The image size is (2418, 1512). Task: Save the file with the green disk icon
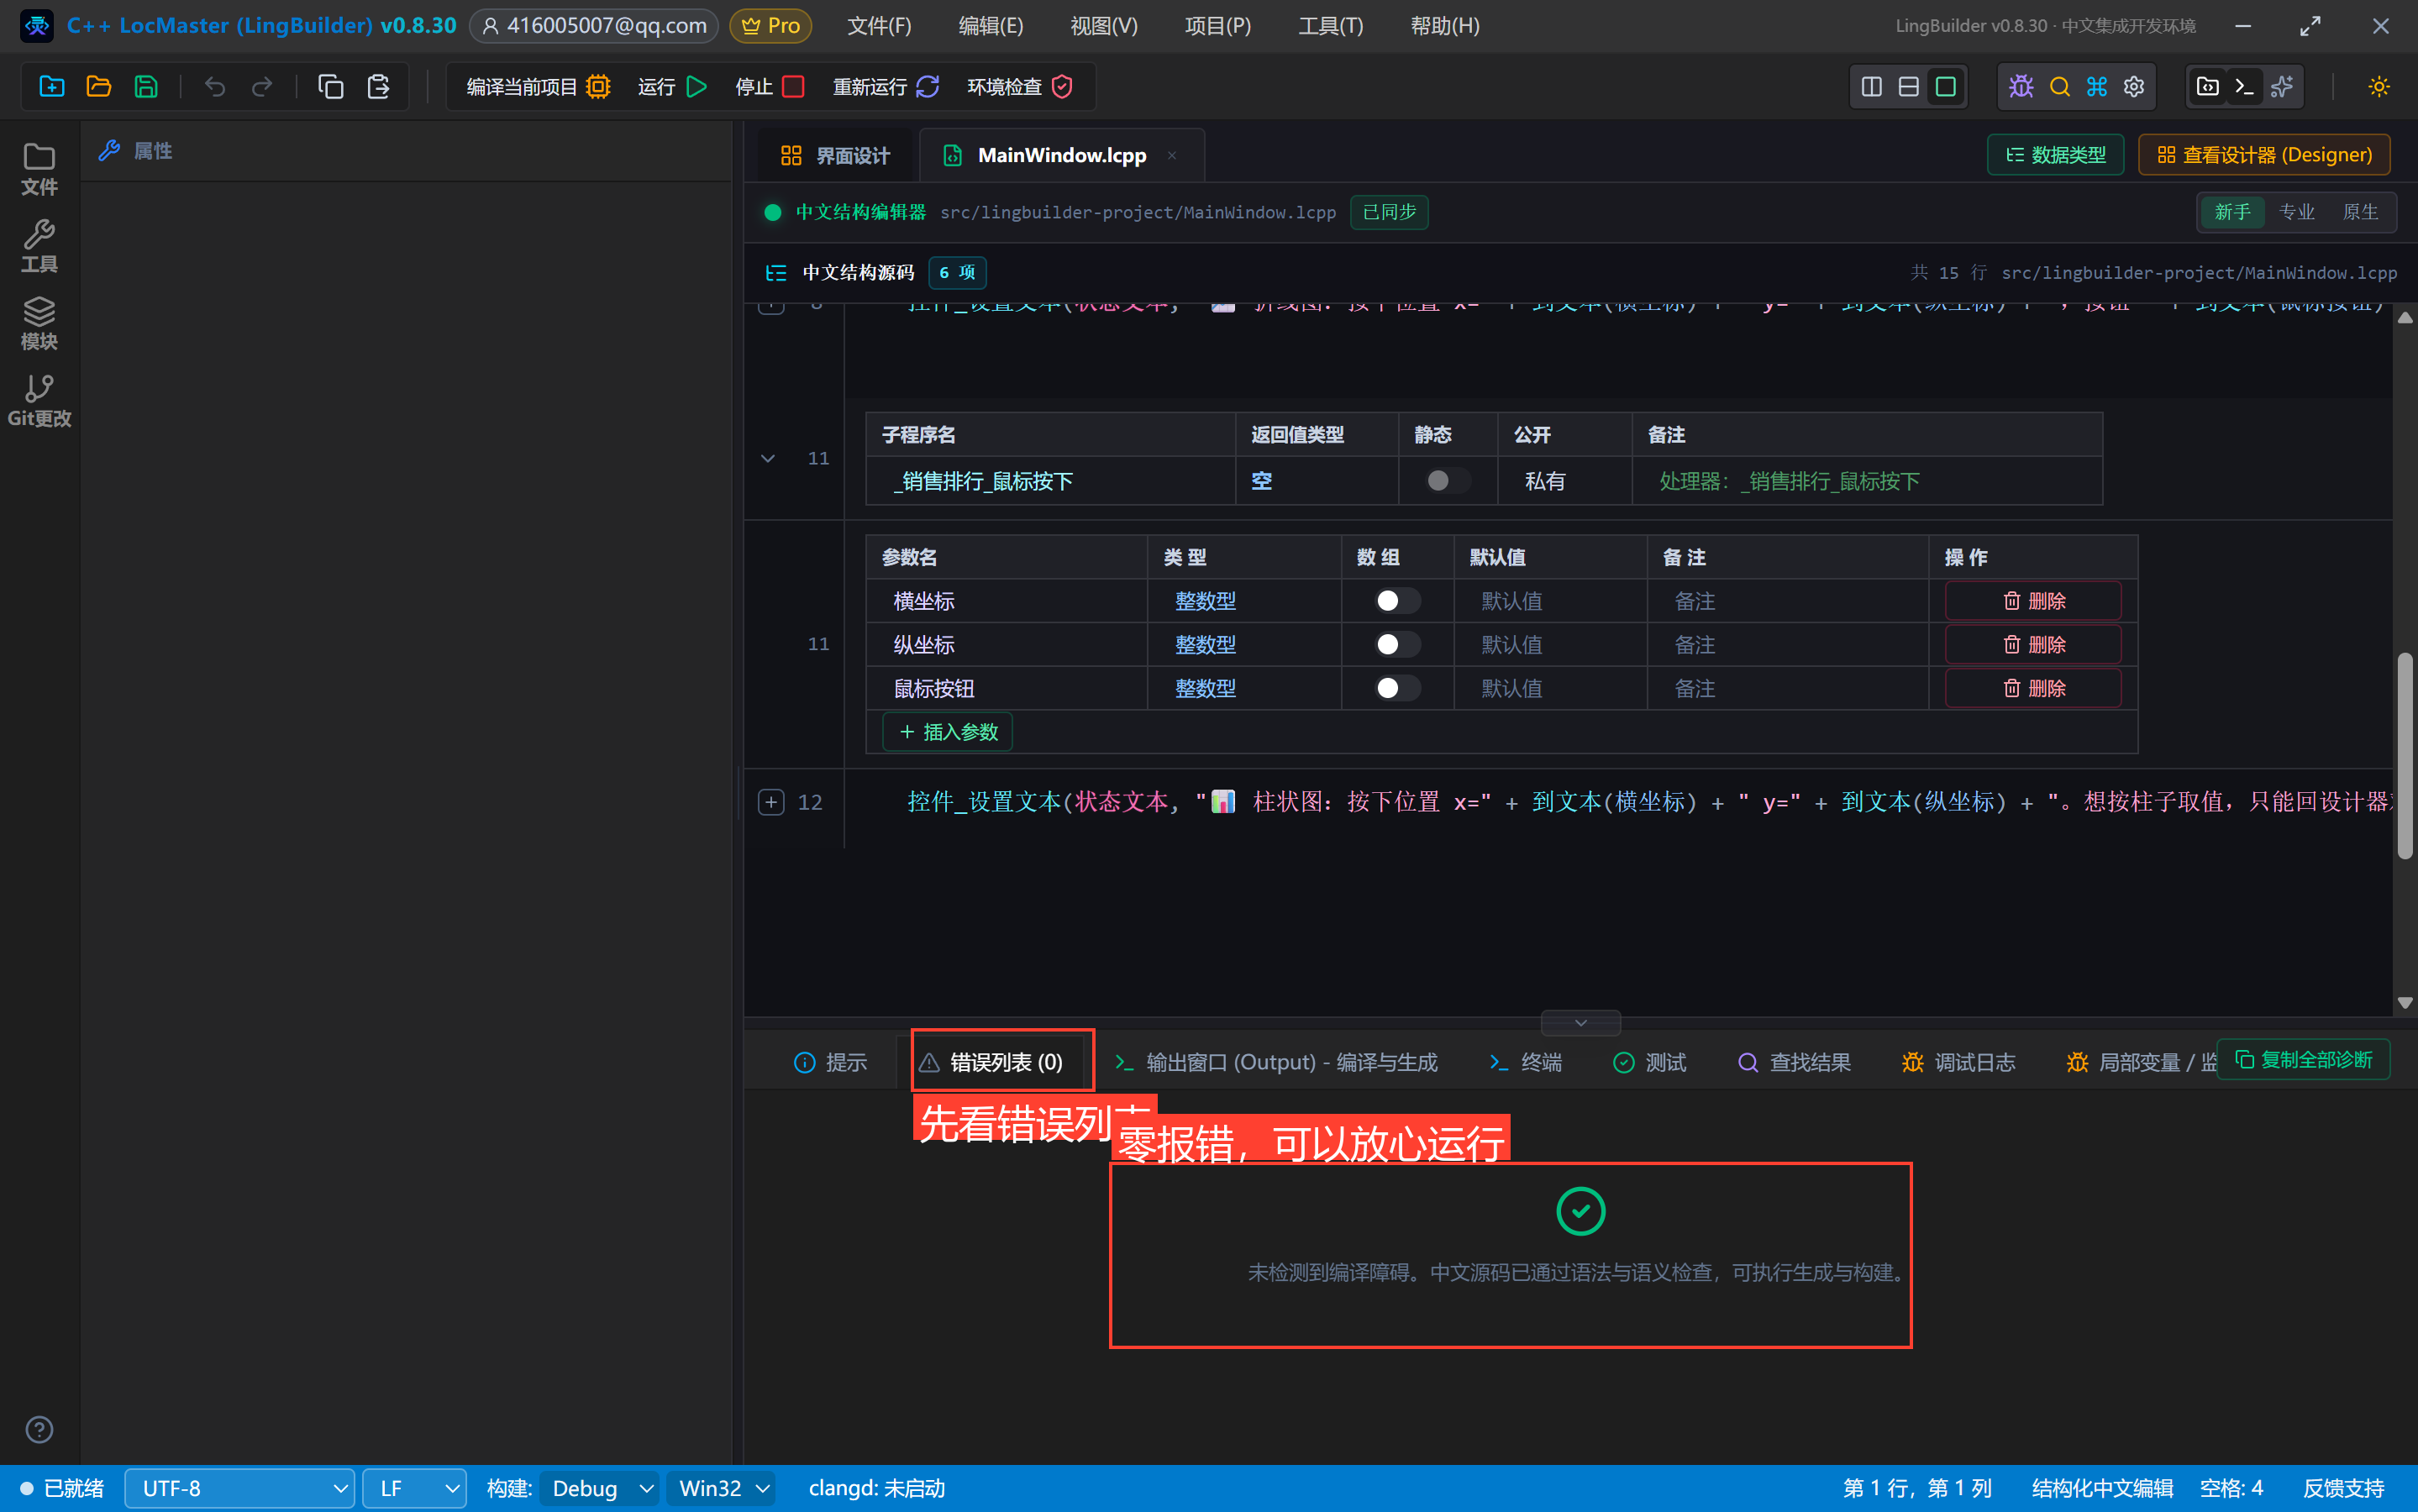146,87
